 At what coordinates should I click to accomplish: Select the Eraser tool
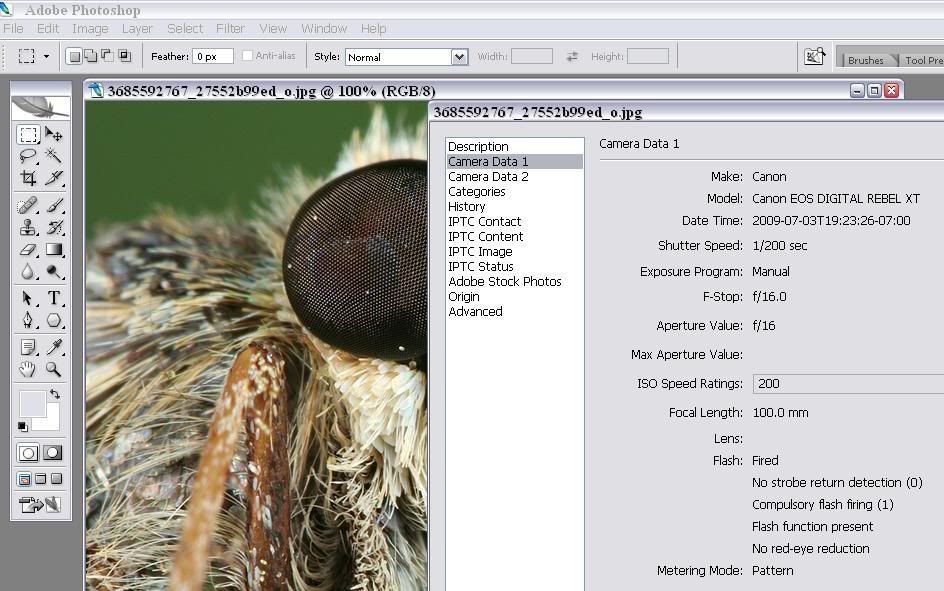[28, 250]
